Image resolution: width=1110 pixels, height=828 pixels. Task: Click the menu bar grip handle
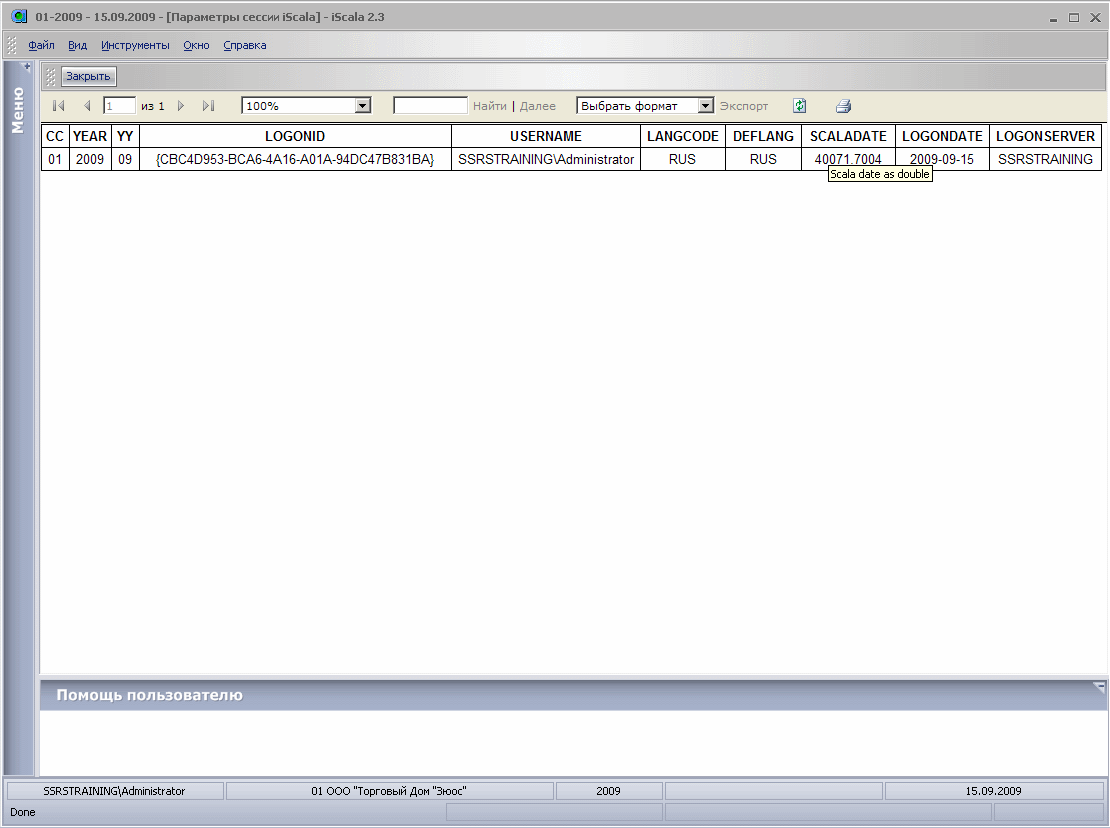[x=12, y=45]
